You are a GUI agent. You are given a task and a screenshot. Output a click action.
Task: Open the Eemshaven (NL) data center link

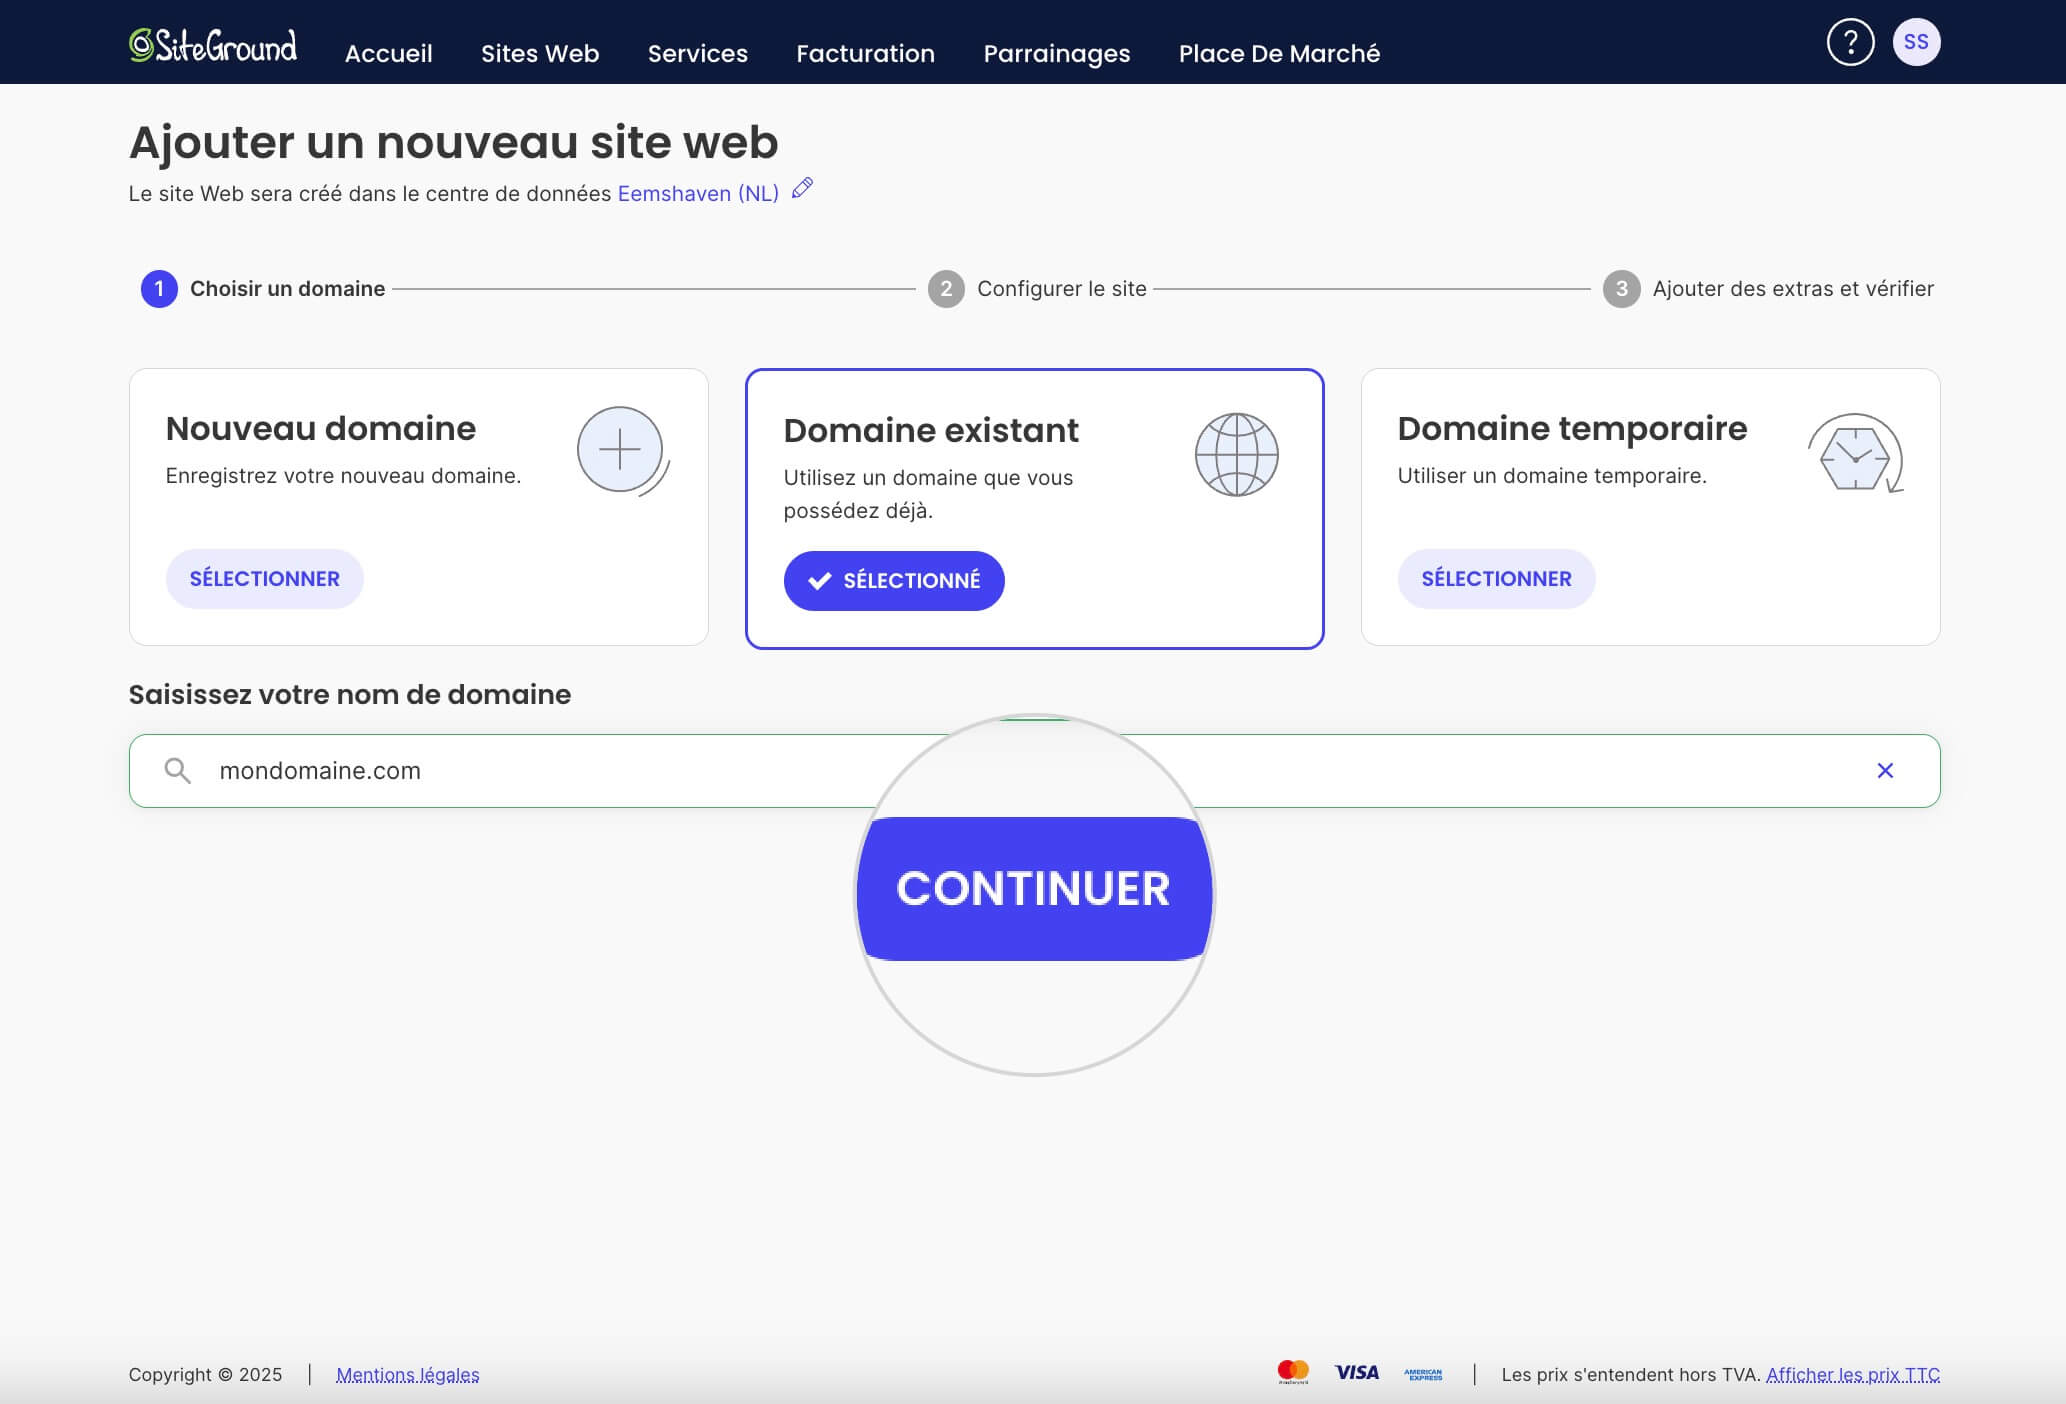coord(698,194)
